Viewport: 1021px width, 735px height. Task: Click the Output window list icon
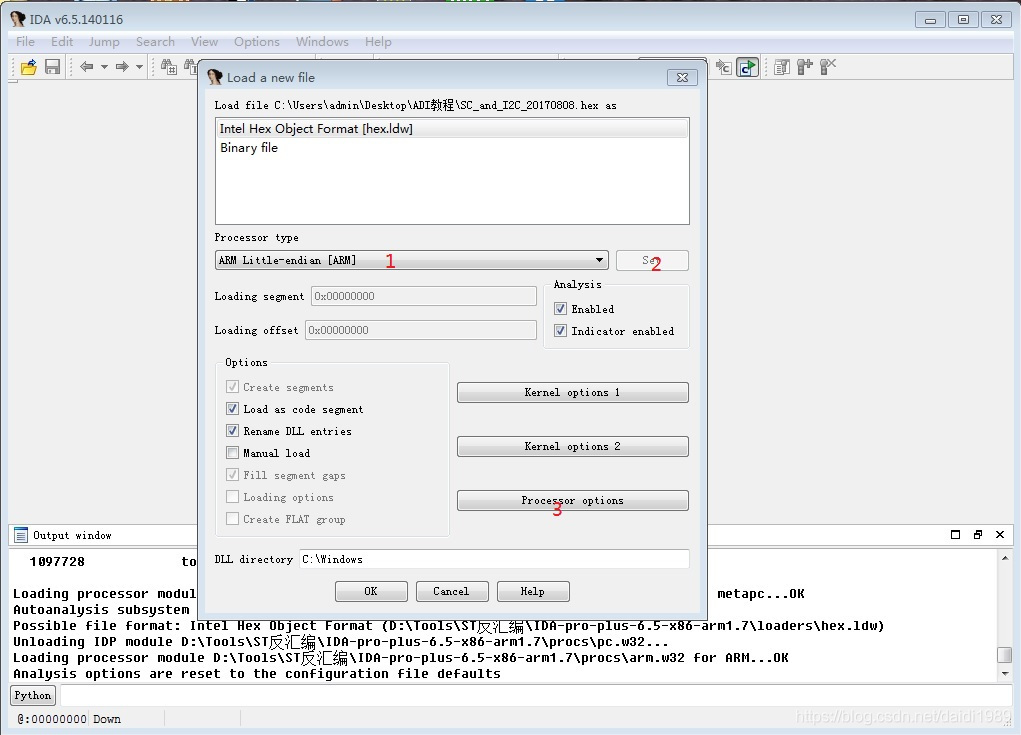[21, 534]
